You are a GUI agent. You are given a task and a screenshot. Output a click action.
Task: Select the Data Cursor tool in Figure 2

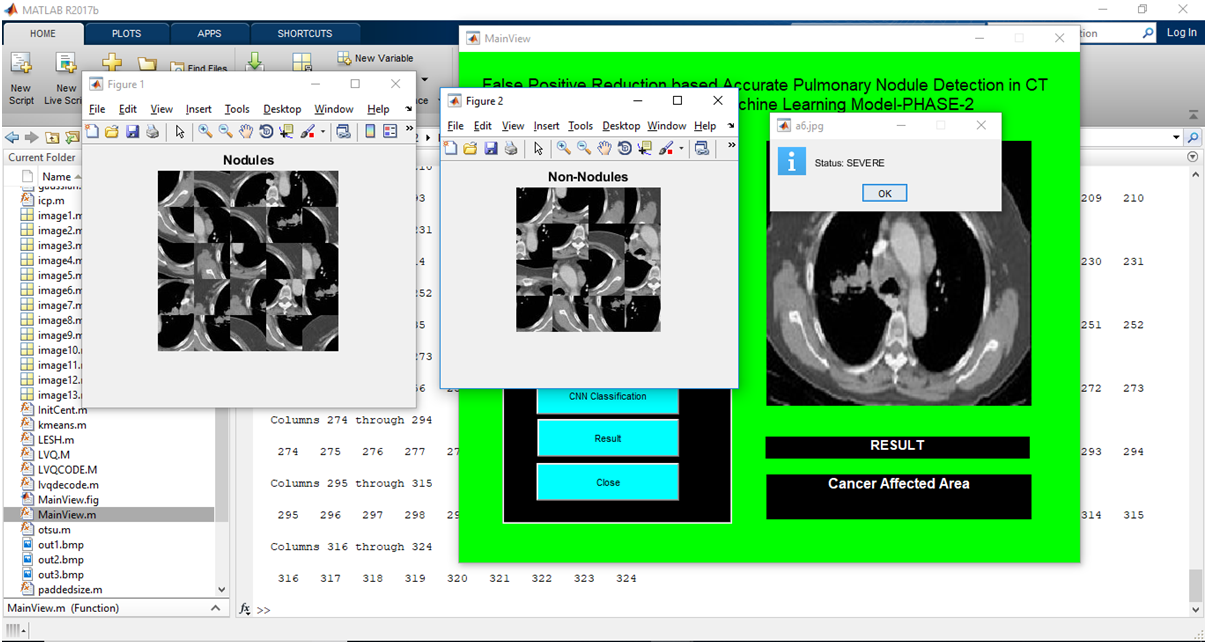pos(644,148)
